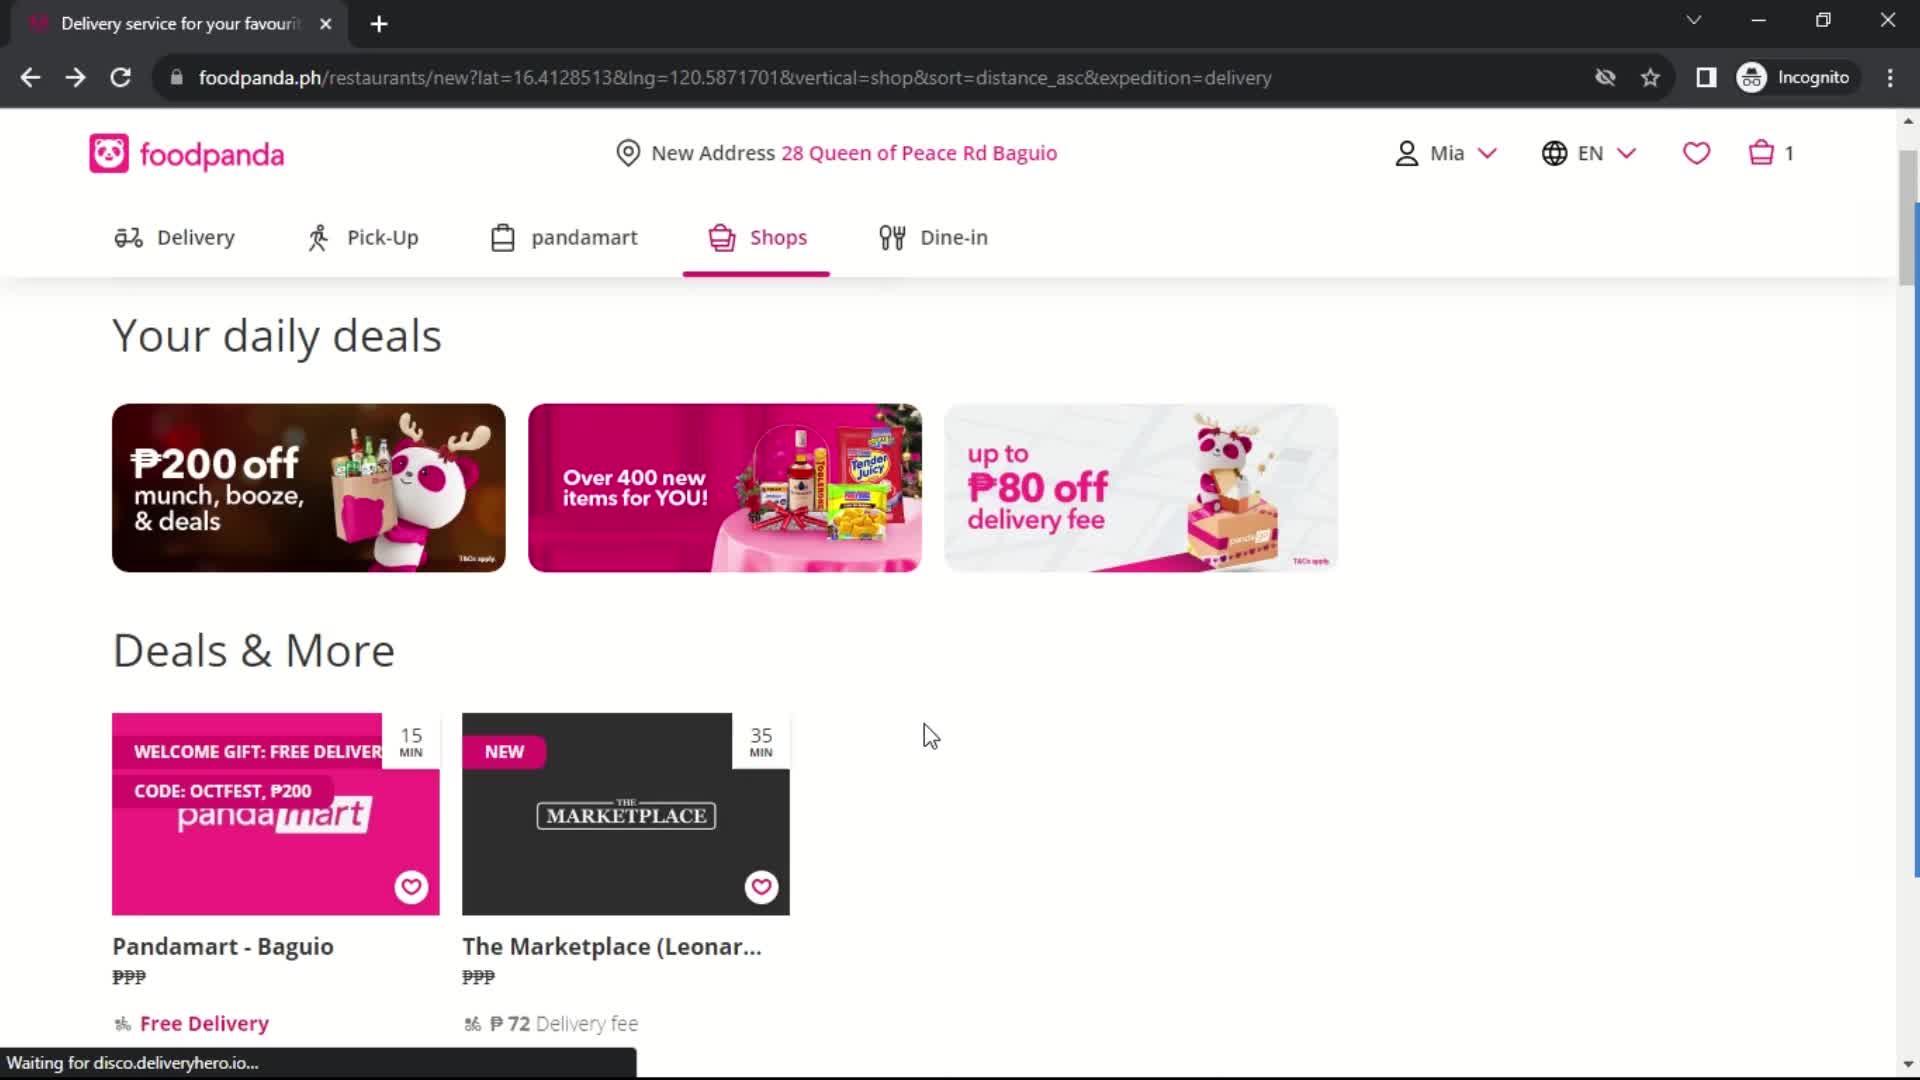Click the browser back arrow
Screen dimensions: 1920x1080
tap(30, 77)
